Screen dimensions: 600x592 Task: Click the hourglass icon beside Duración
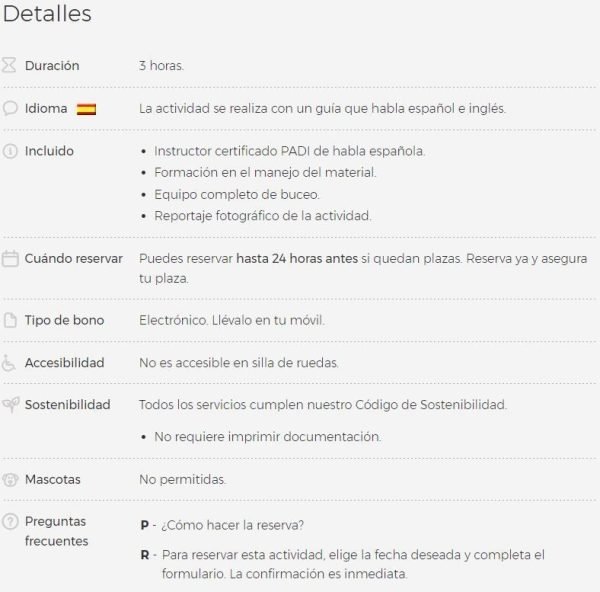[x=9, y=65]
